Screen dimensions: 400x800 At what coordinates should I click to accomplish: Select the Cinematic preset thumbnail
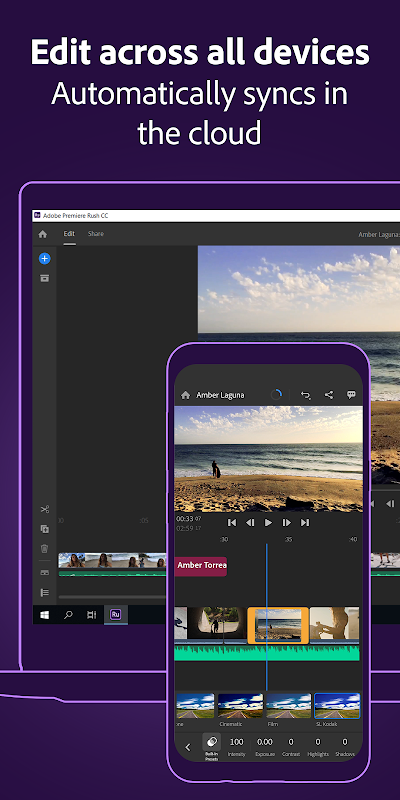pos(240,706)
